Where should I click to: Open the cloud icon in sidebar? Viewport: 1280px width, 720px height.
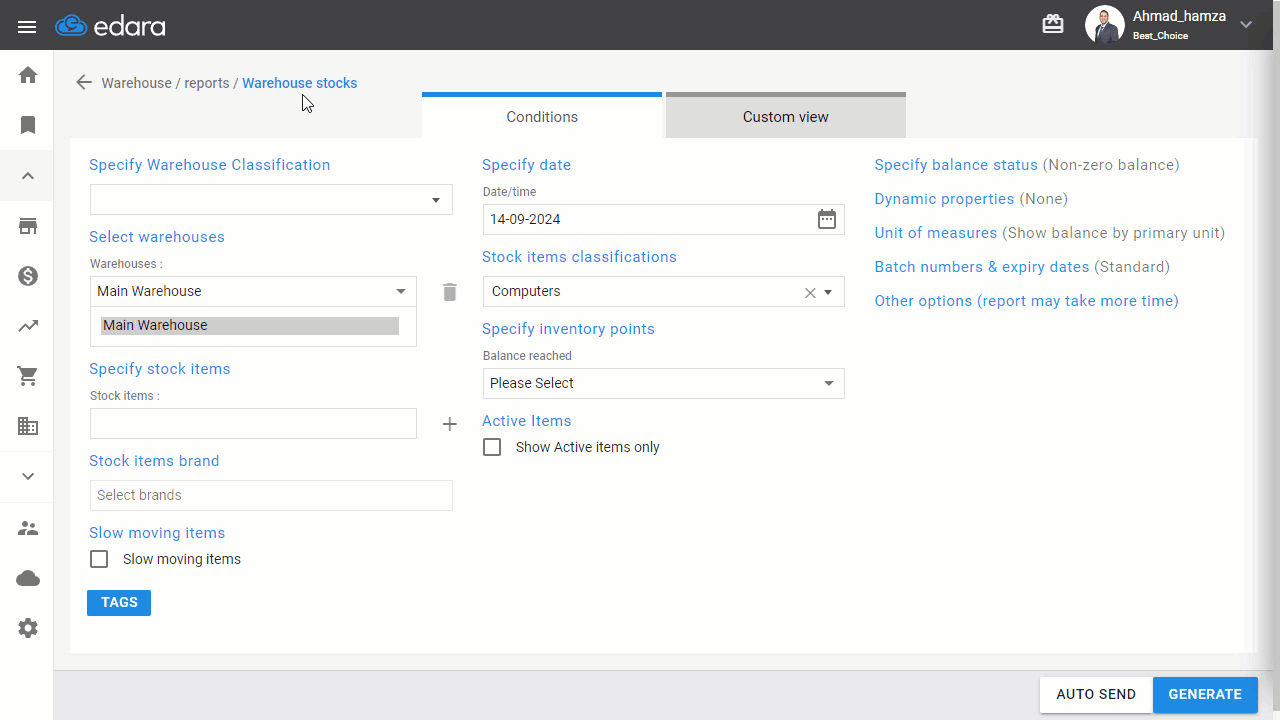click(x=28, y=578)
